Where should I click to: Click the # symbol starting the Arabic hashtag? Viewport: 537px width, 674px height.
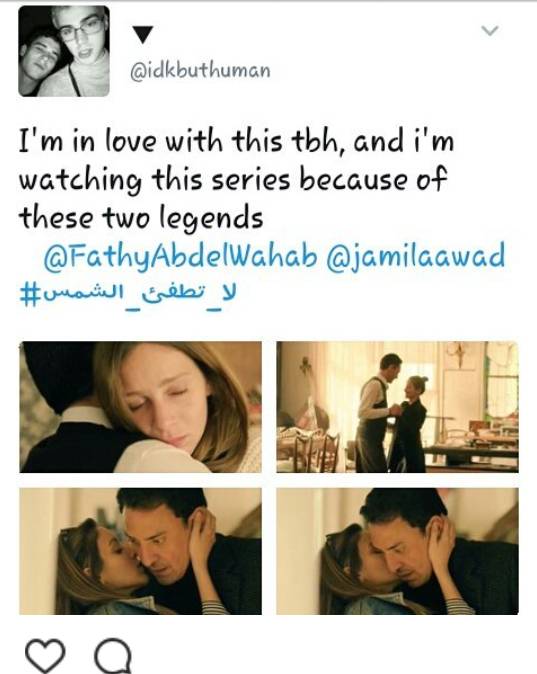click(28, 297)
